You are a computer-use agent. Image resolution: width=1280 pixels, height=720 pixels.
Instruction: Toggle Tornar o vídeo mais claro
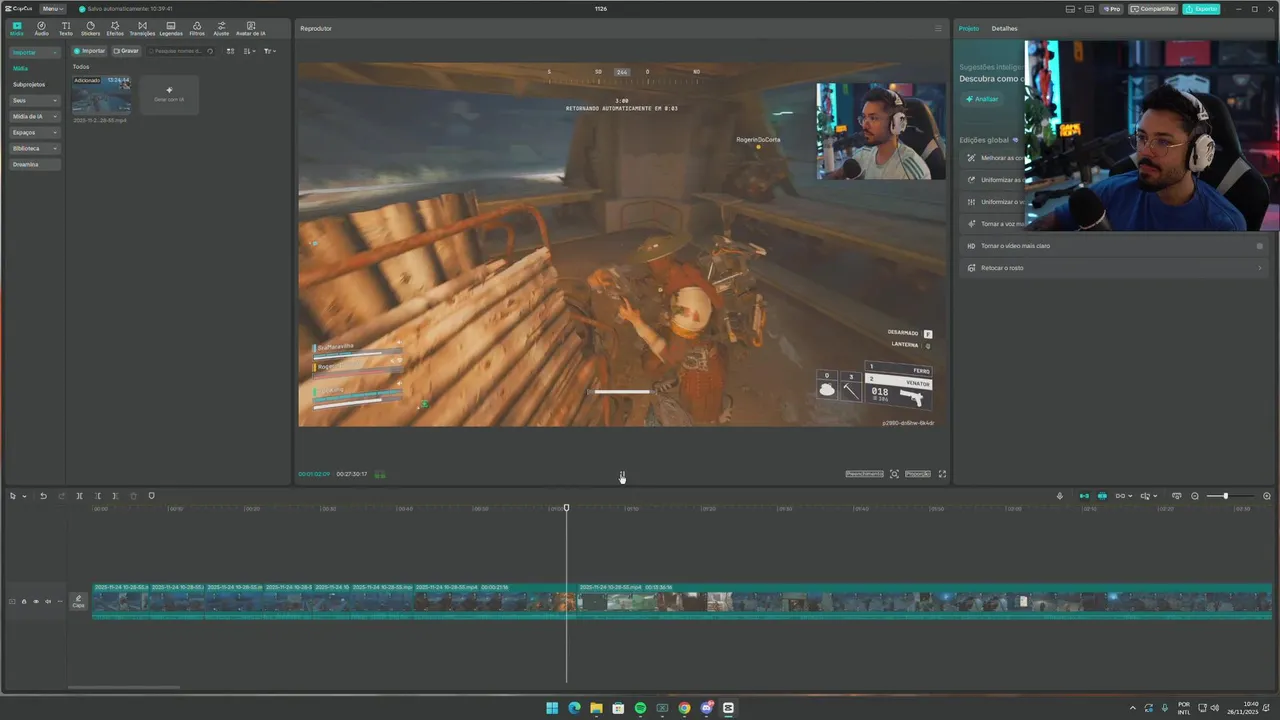(x=1260, y=246)
